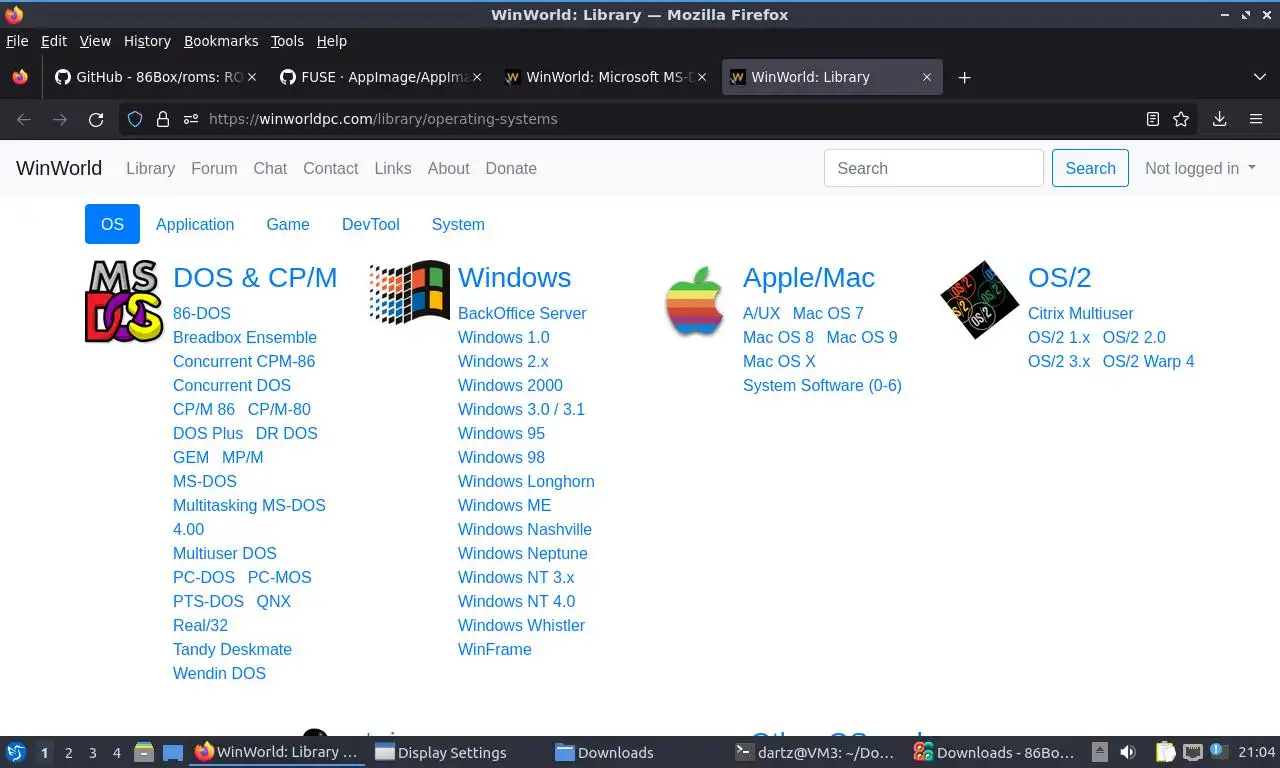1280x768 pixels.
Task: Click the pinned Firefox tab icon
Action: [x=20, y=77]
